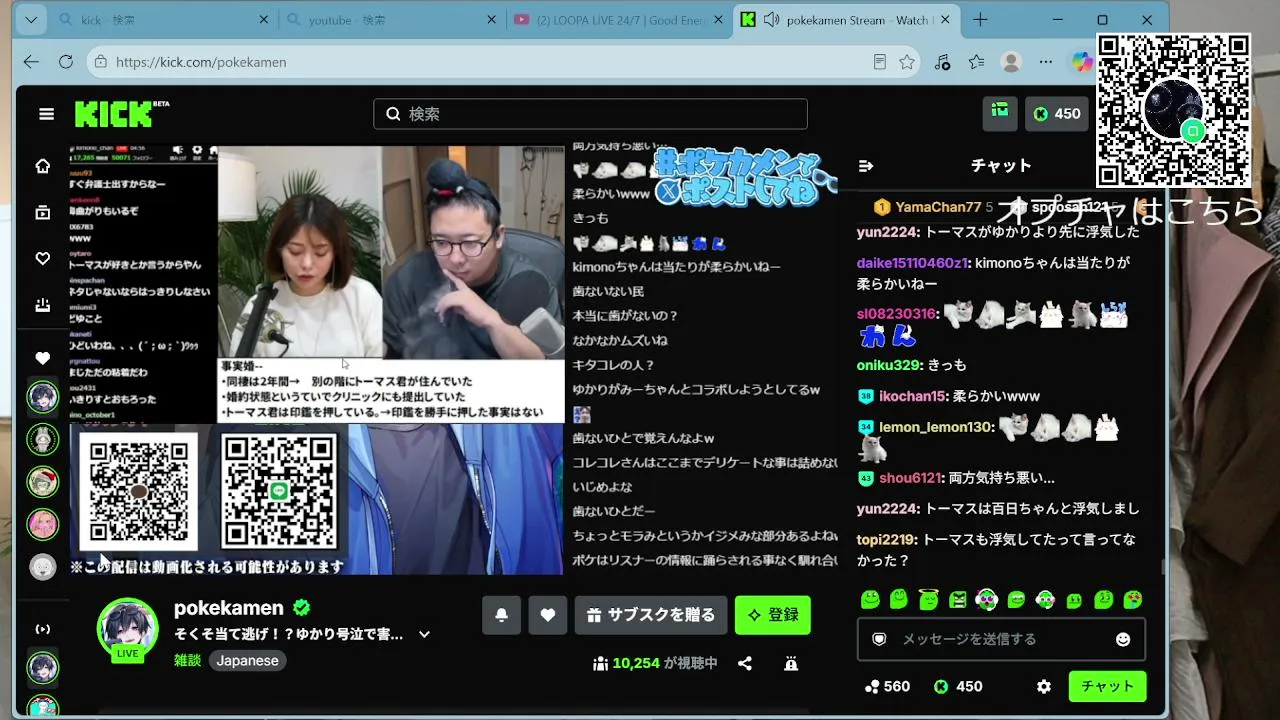This screenshot has width=1280, height=720.
Task: Insert the halo emote in chat
Action: (928, 600)
